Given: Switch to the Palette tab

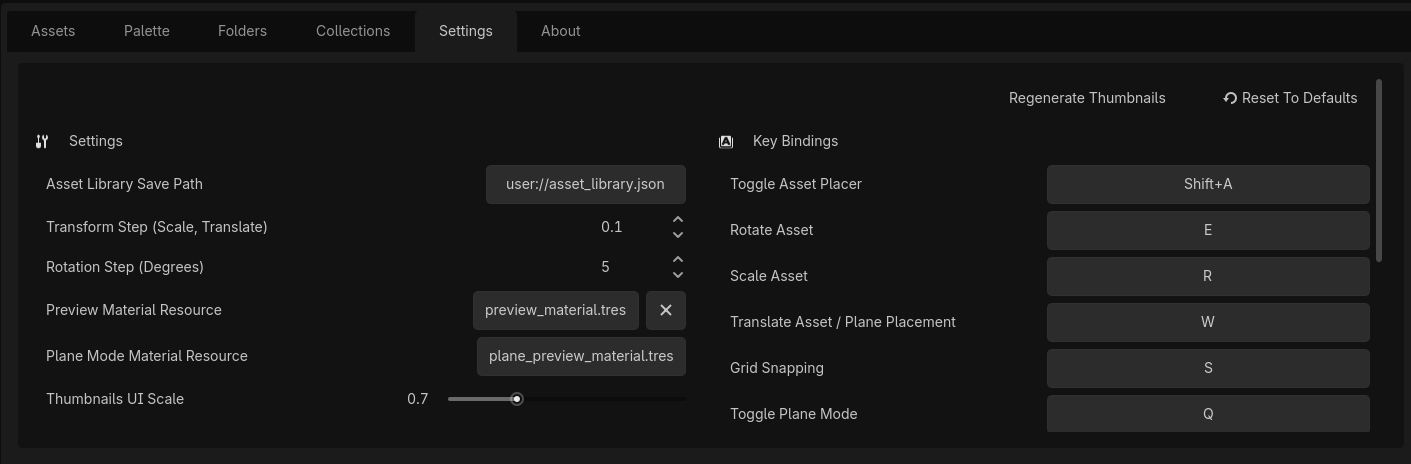Looking at the screenshot, I should coord(147,31).
